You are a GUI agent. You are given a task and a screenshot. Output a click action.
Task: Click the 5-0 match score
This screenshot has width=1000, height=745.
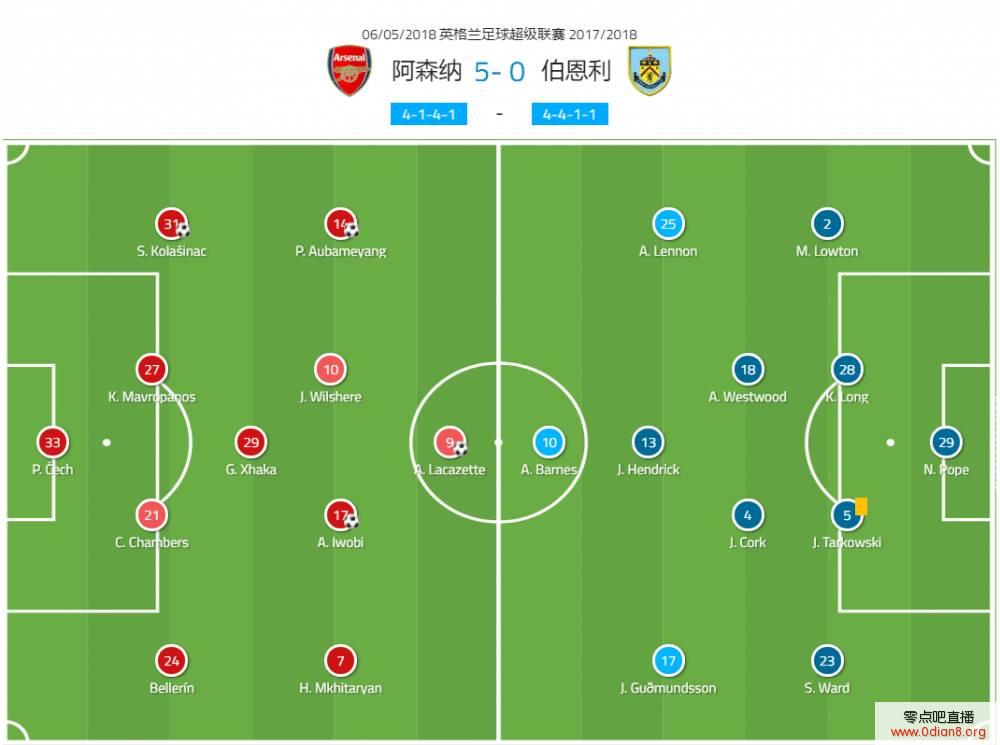point(499,71)
